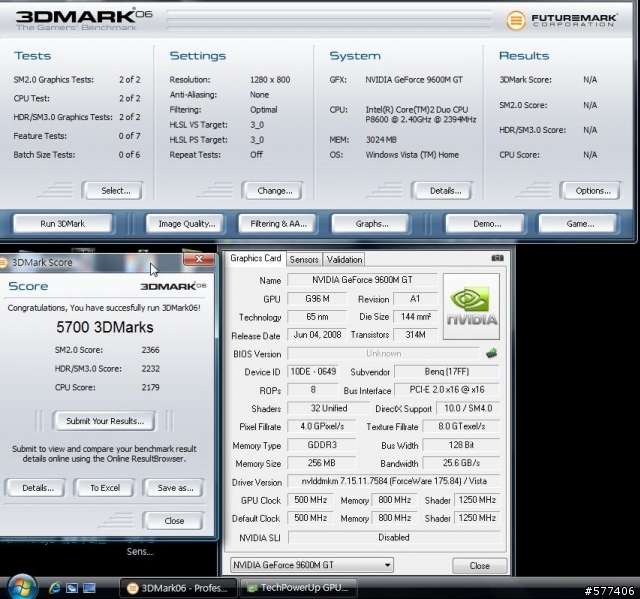Viewport: 640px width, 599px height.
Task: Click the CPU Score value 2179
Action: pyautogui.click(x=150, y=387)
